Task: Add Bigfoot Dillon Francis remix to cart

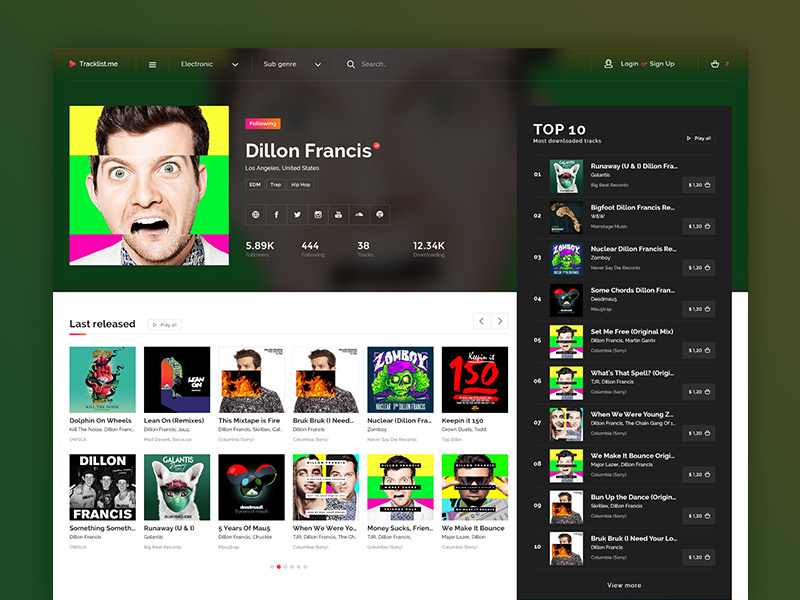Action: (698, 226)
